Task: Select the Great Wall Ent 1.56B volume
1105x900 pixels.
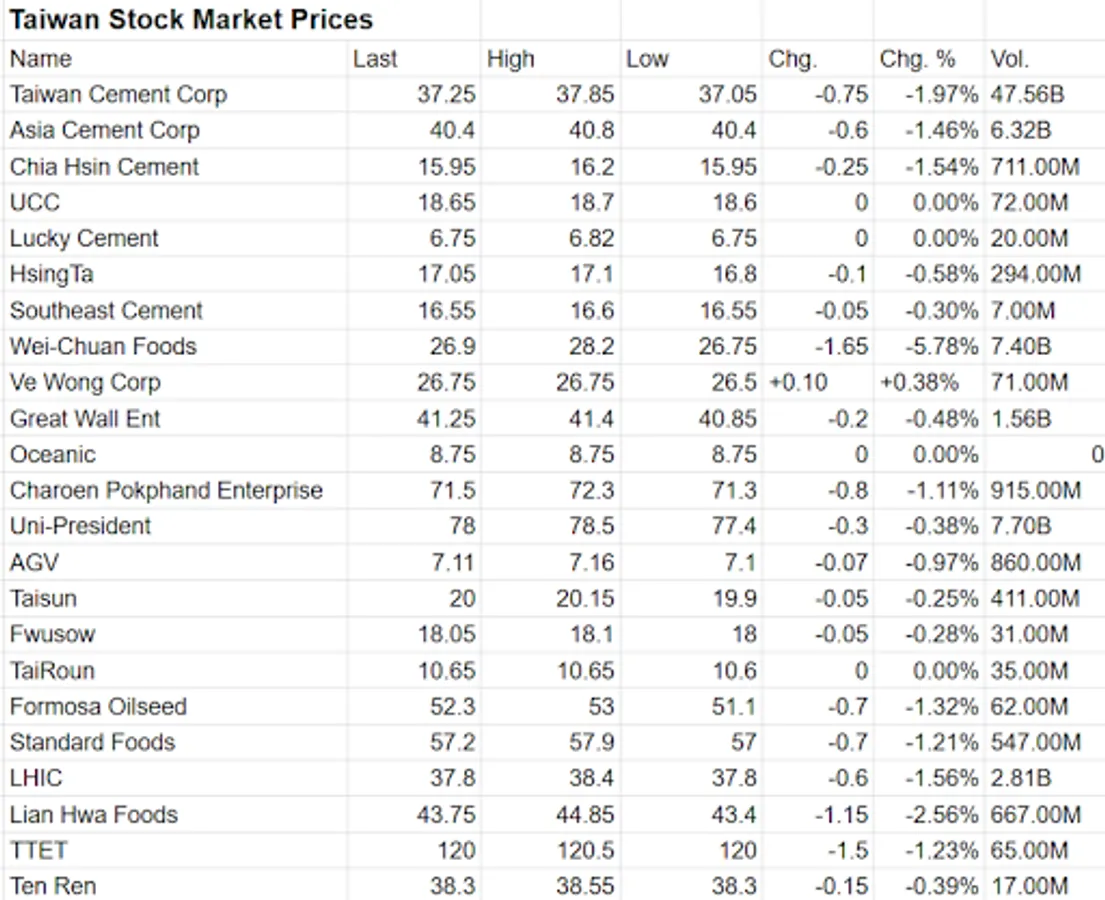Action: [1020, 419]
